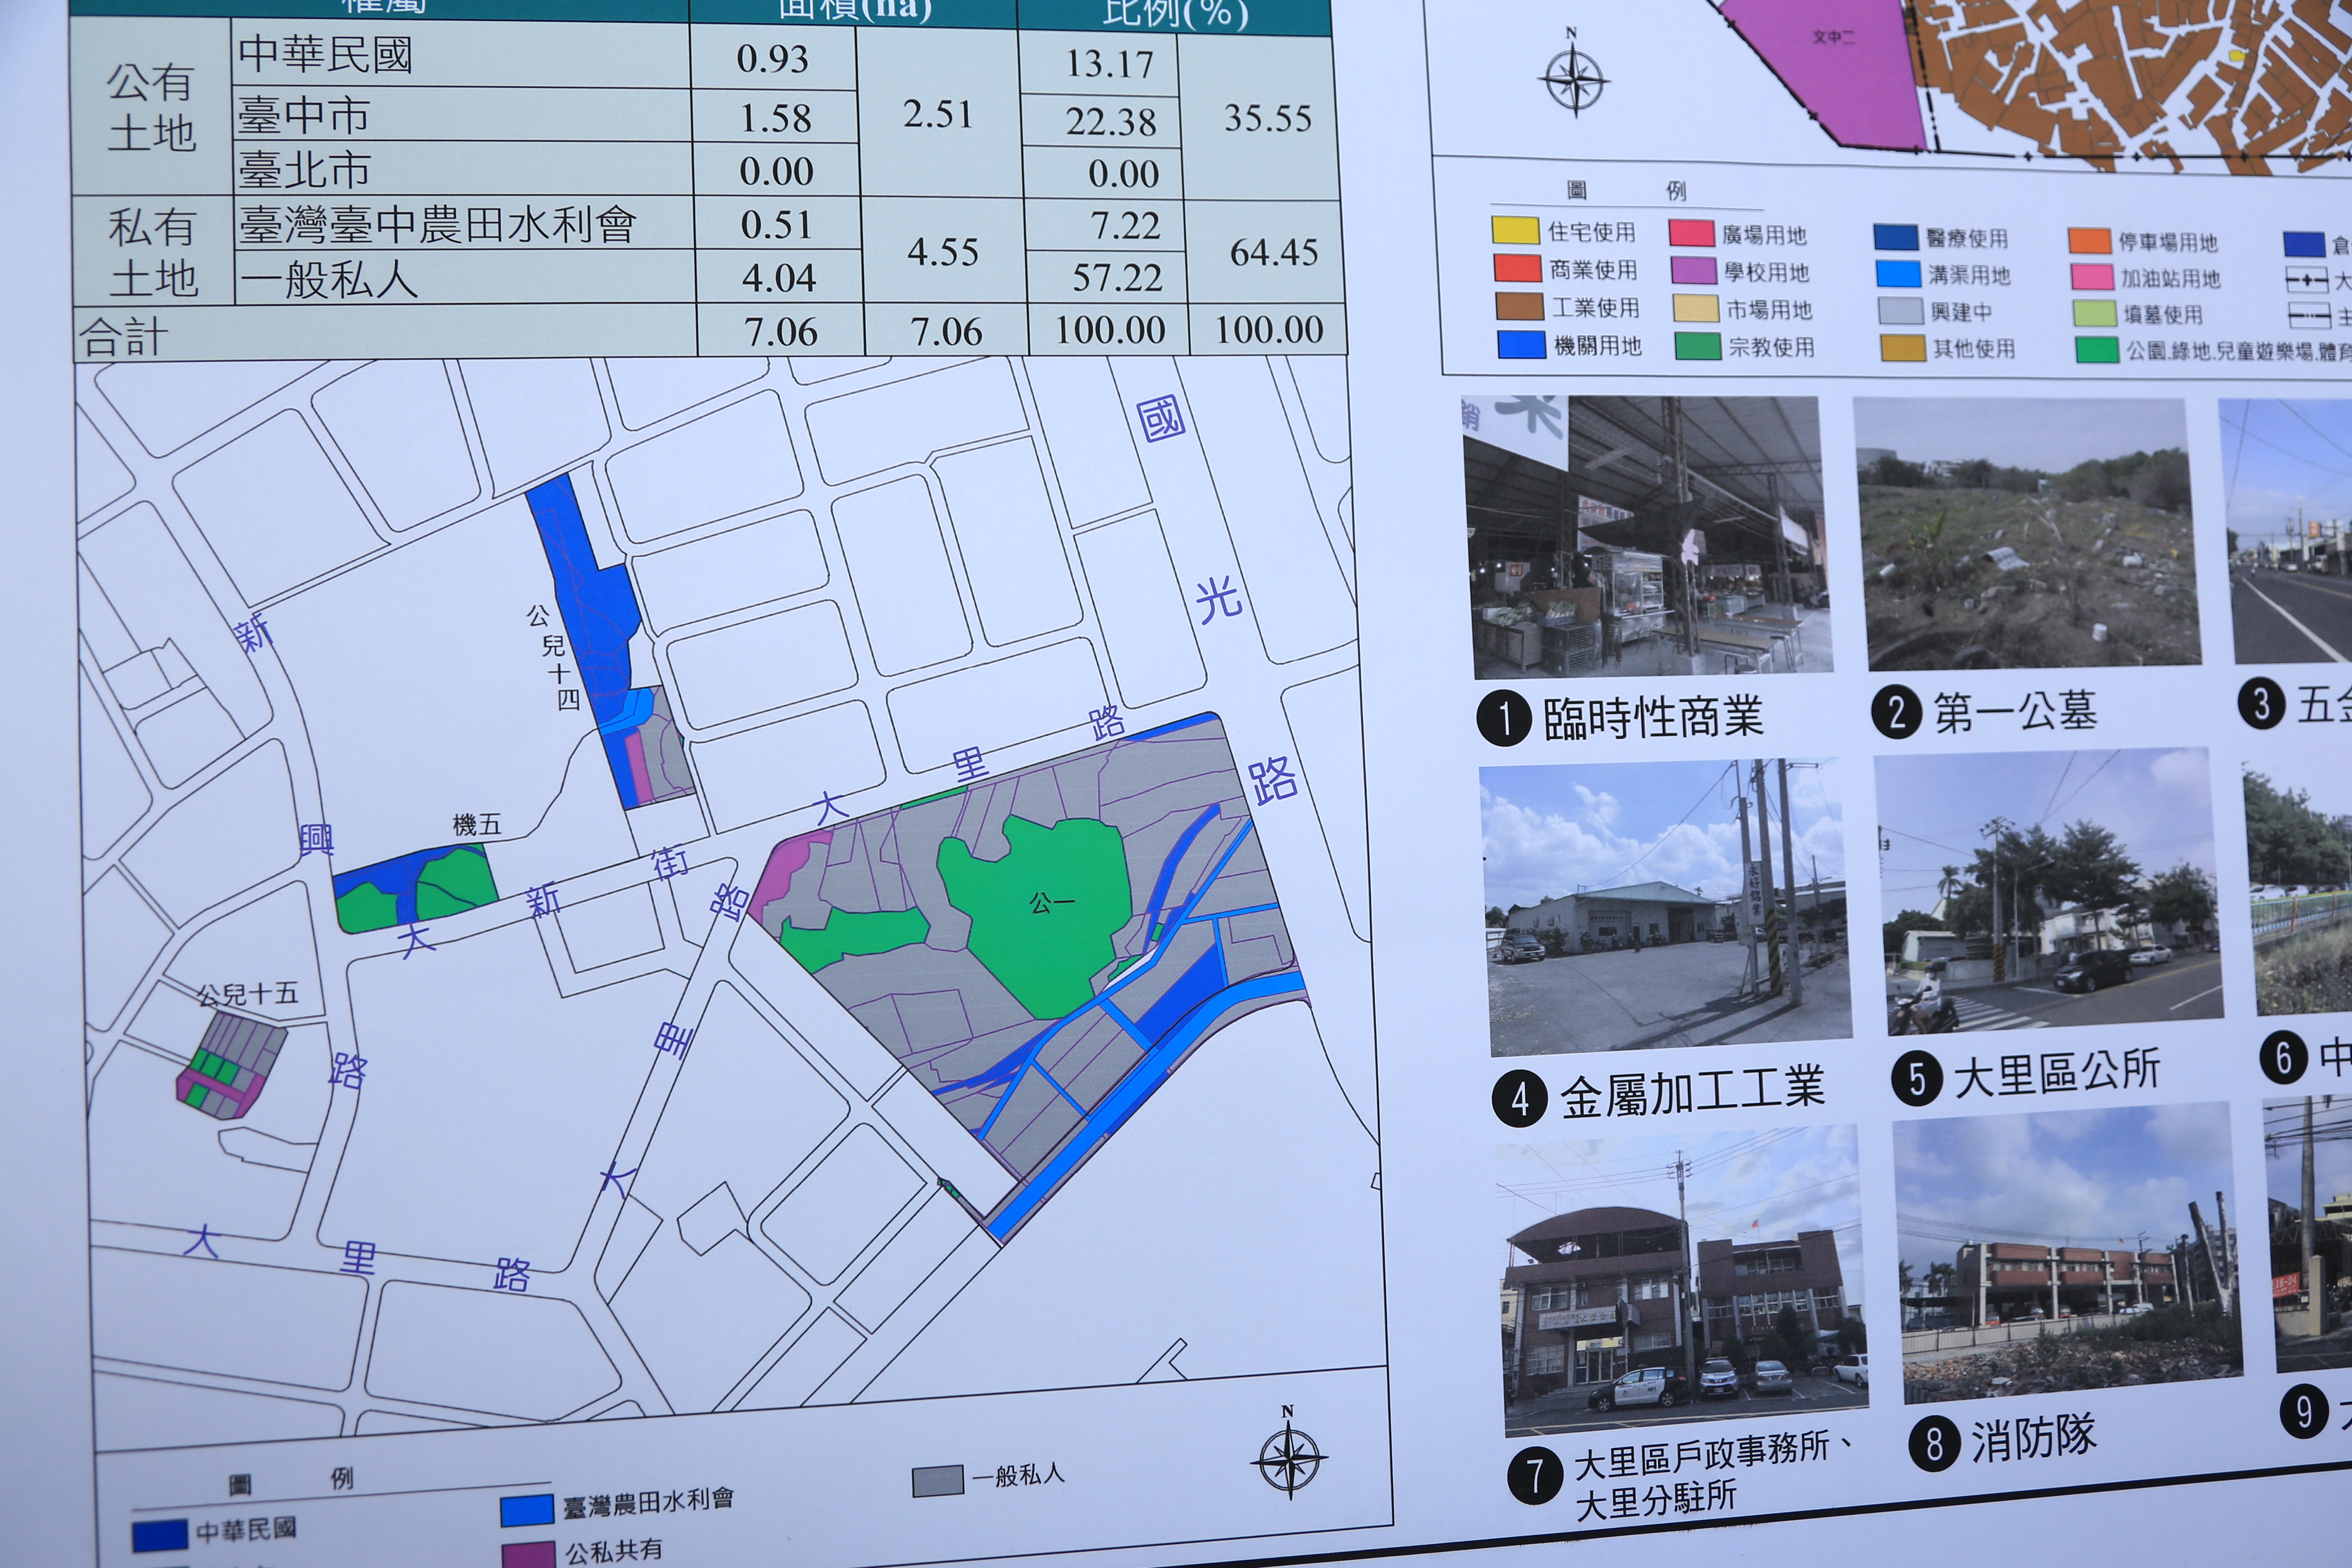This screenshot has width=2352, height=1568.
Task: Select the purple 學校用地 legend swatch
Action: (x=1694, y=271)
